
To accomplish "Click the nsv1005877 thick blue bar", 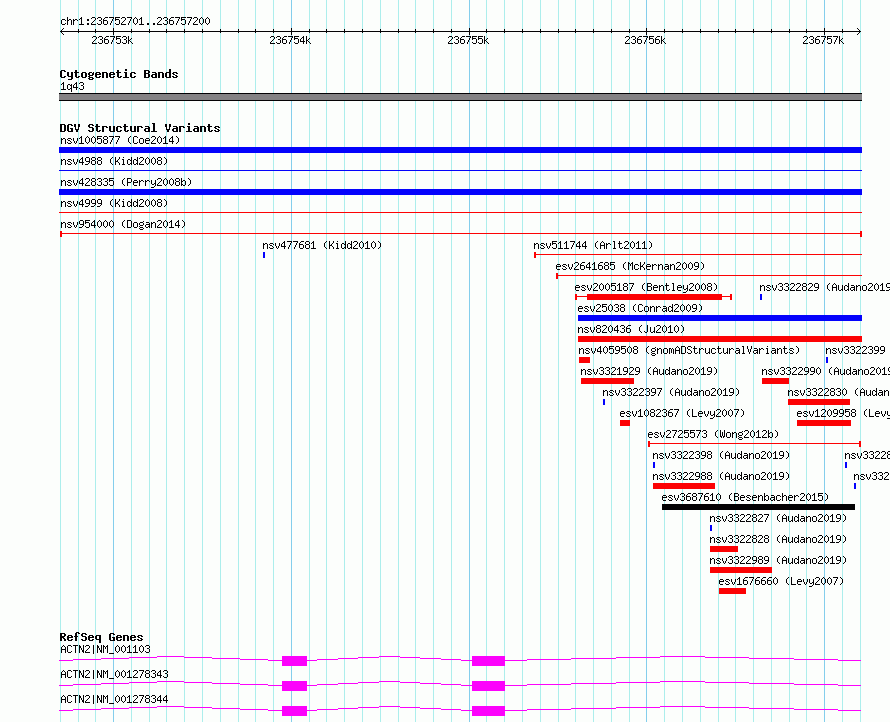I will click(x=460, y=150).
